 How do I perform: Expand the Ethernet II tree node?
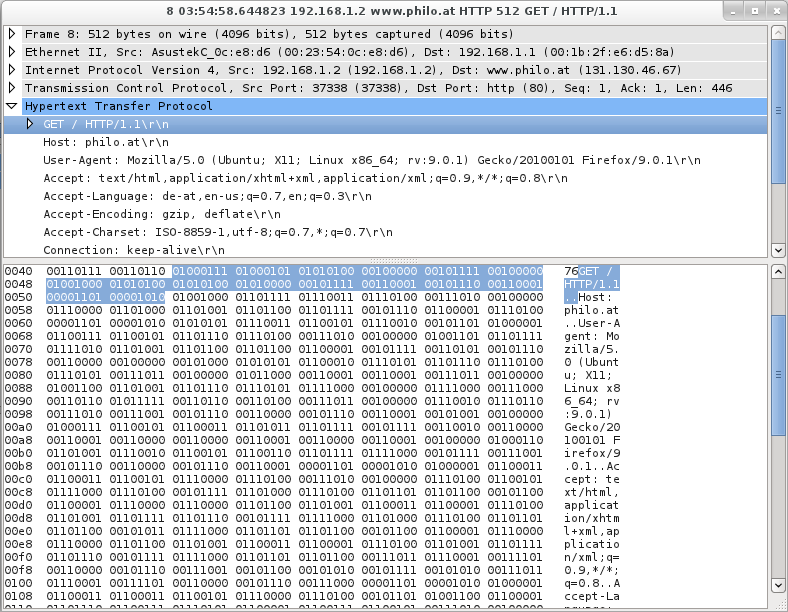(x=12, y=52)
